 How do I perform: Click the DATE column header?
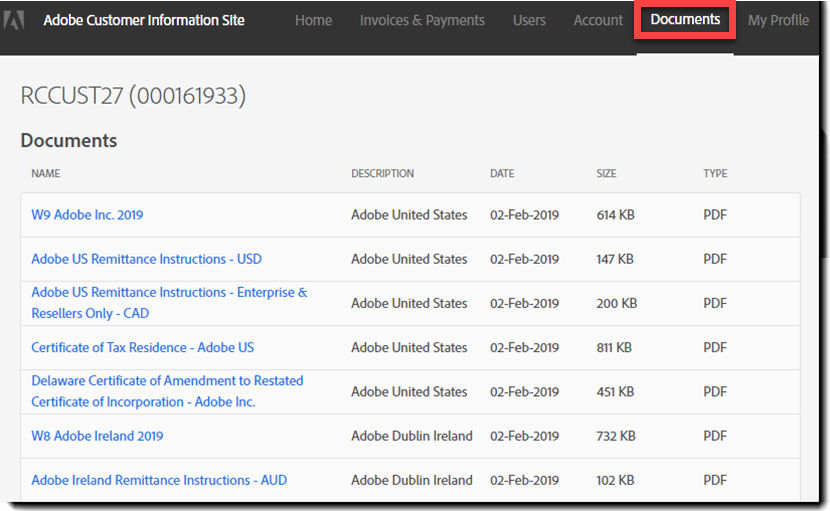pyautogui.click(x=502, y=173)
